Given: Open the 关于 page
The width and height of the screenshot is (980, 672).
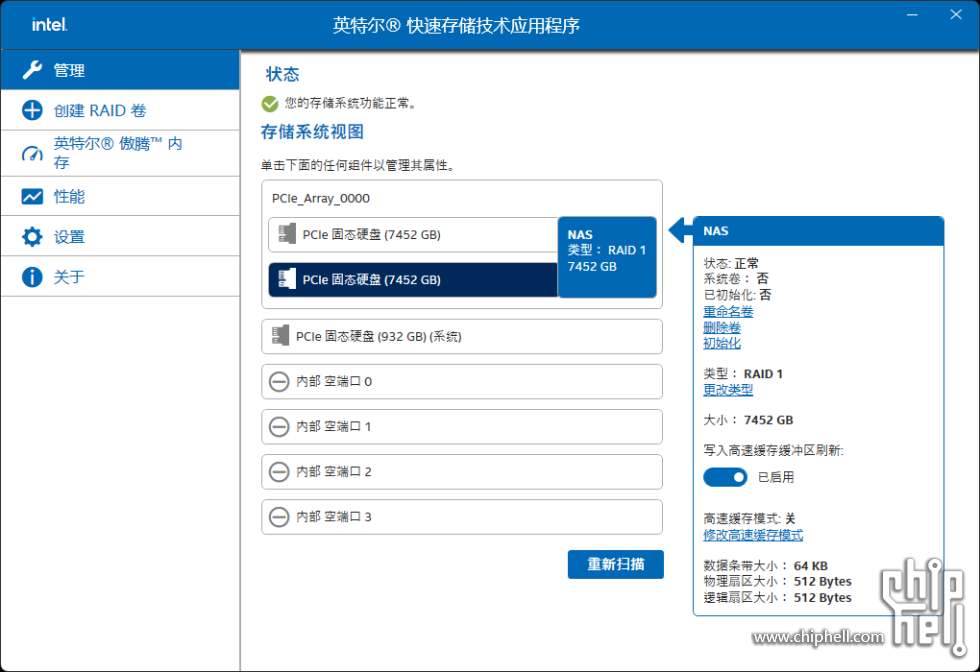Looking at the screenshot, I should coord(120,276).
